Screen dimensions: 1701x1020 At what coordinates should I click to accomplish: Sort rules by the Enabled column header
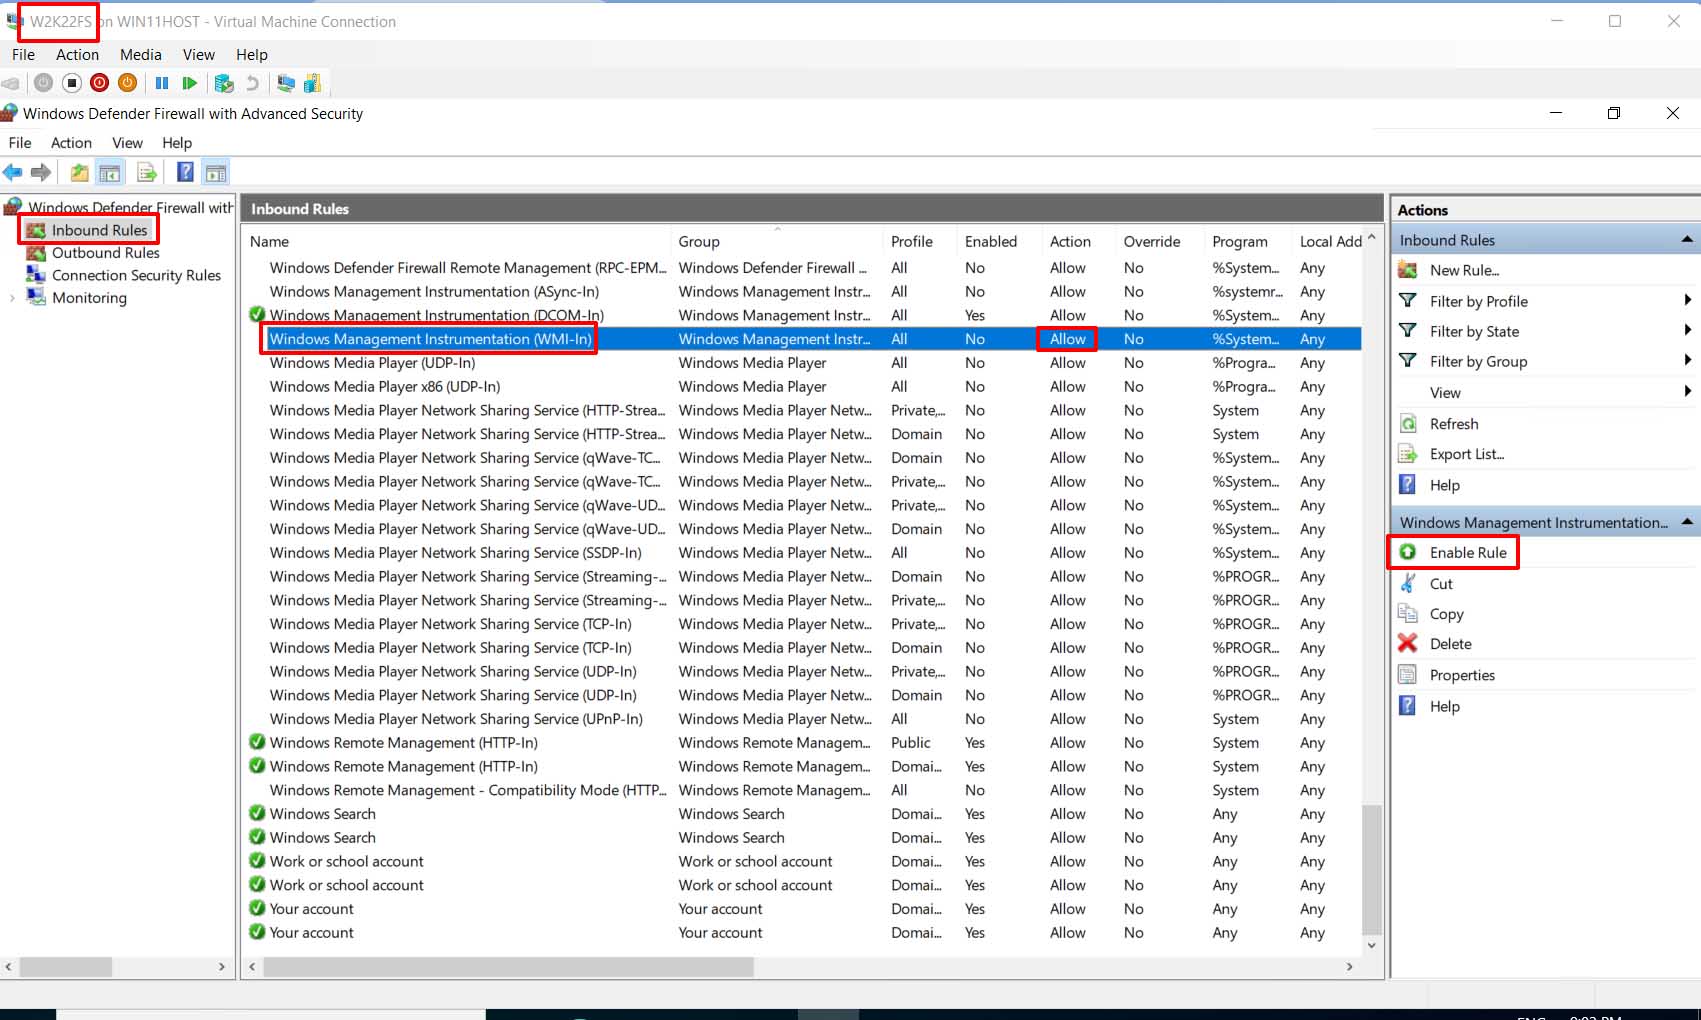tap(1000, 242)
